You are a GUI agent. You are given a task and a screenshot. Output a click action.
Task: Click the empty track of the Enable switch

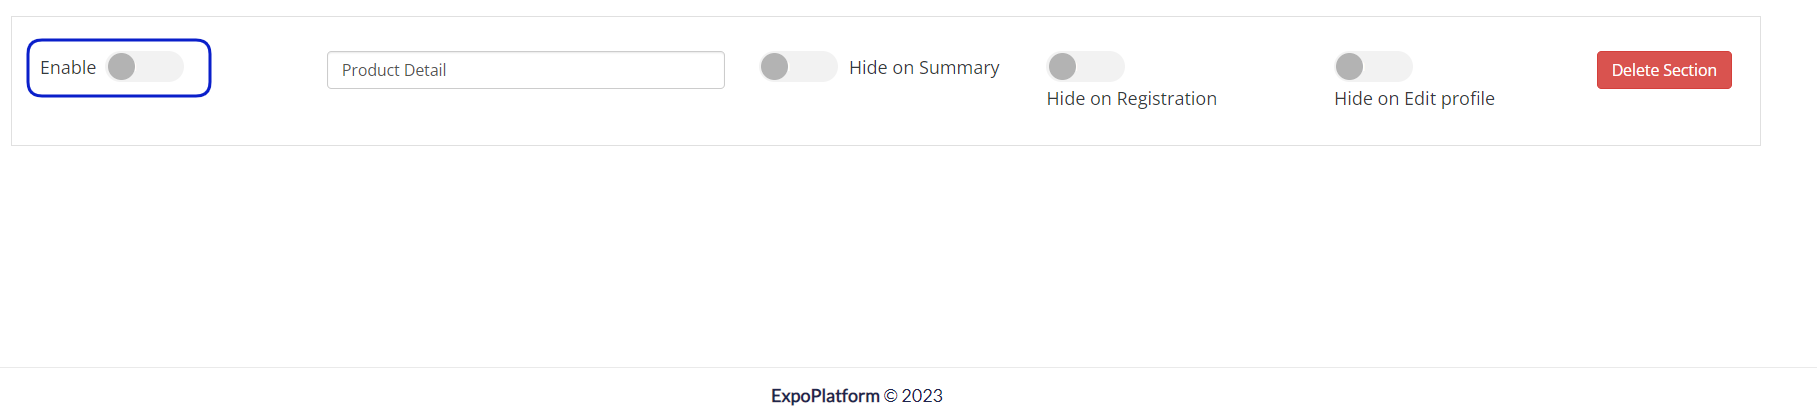pos(160,67)
